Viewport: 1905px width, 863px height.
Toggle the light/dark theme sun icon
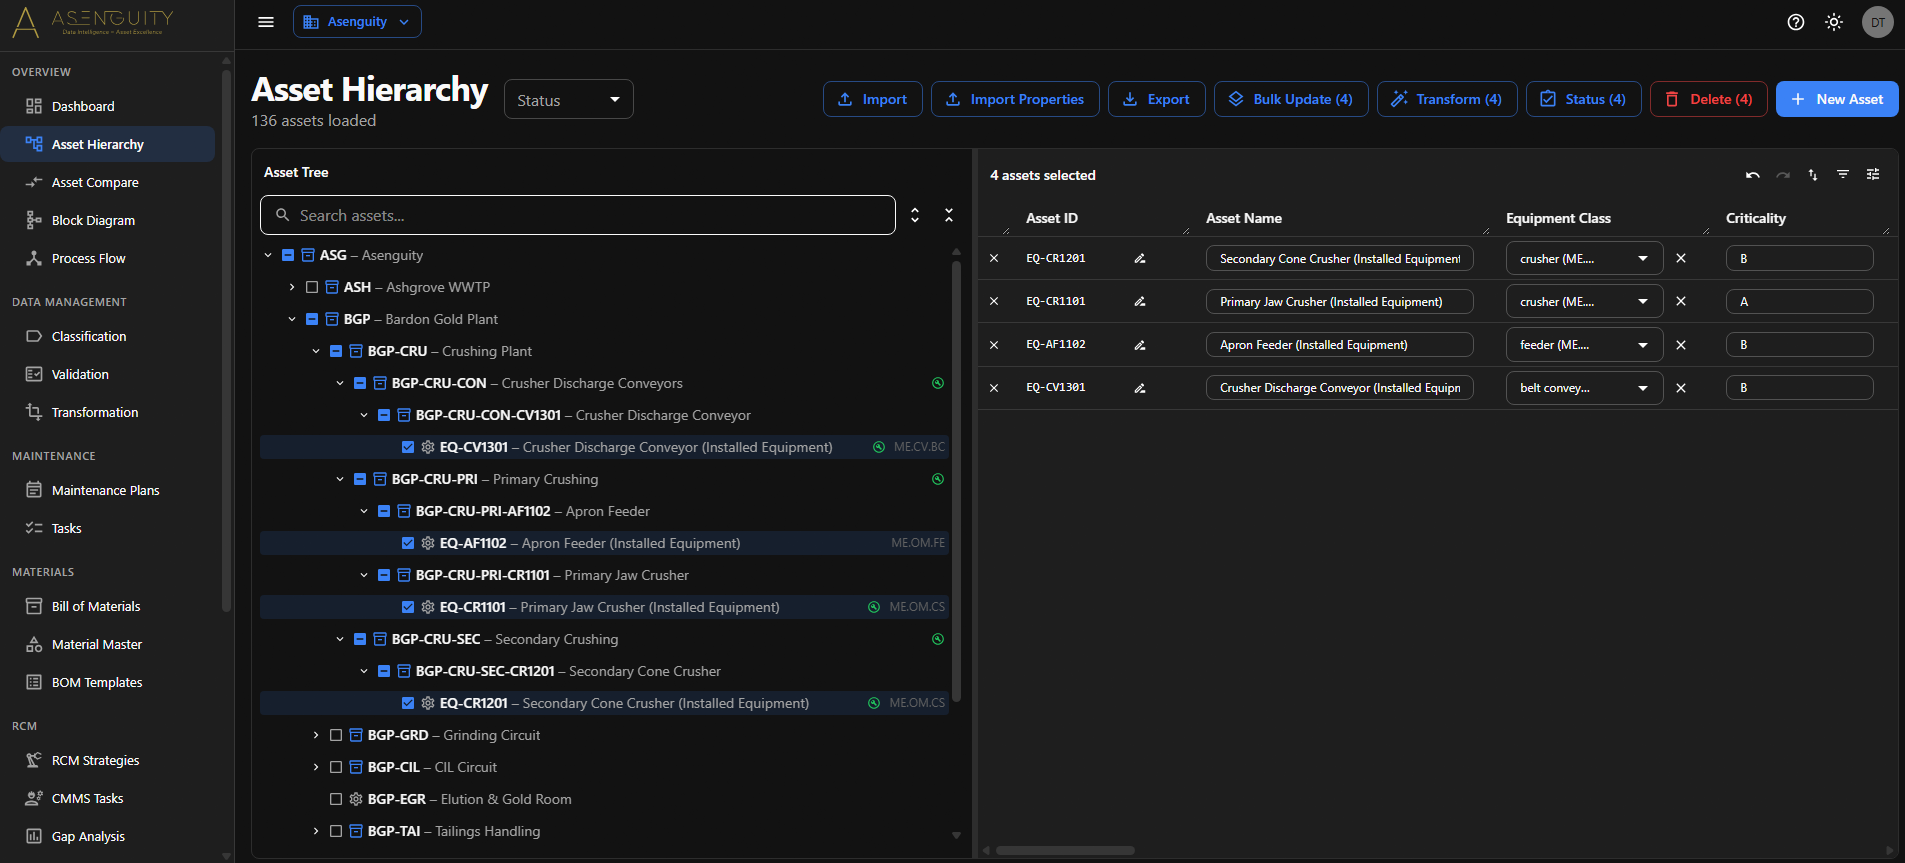pos(1834,22)
